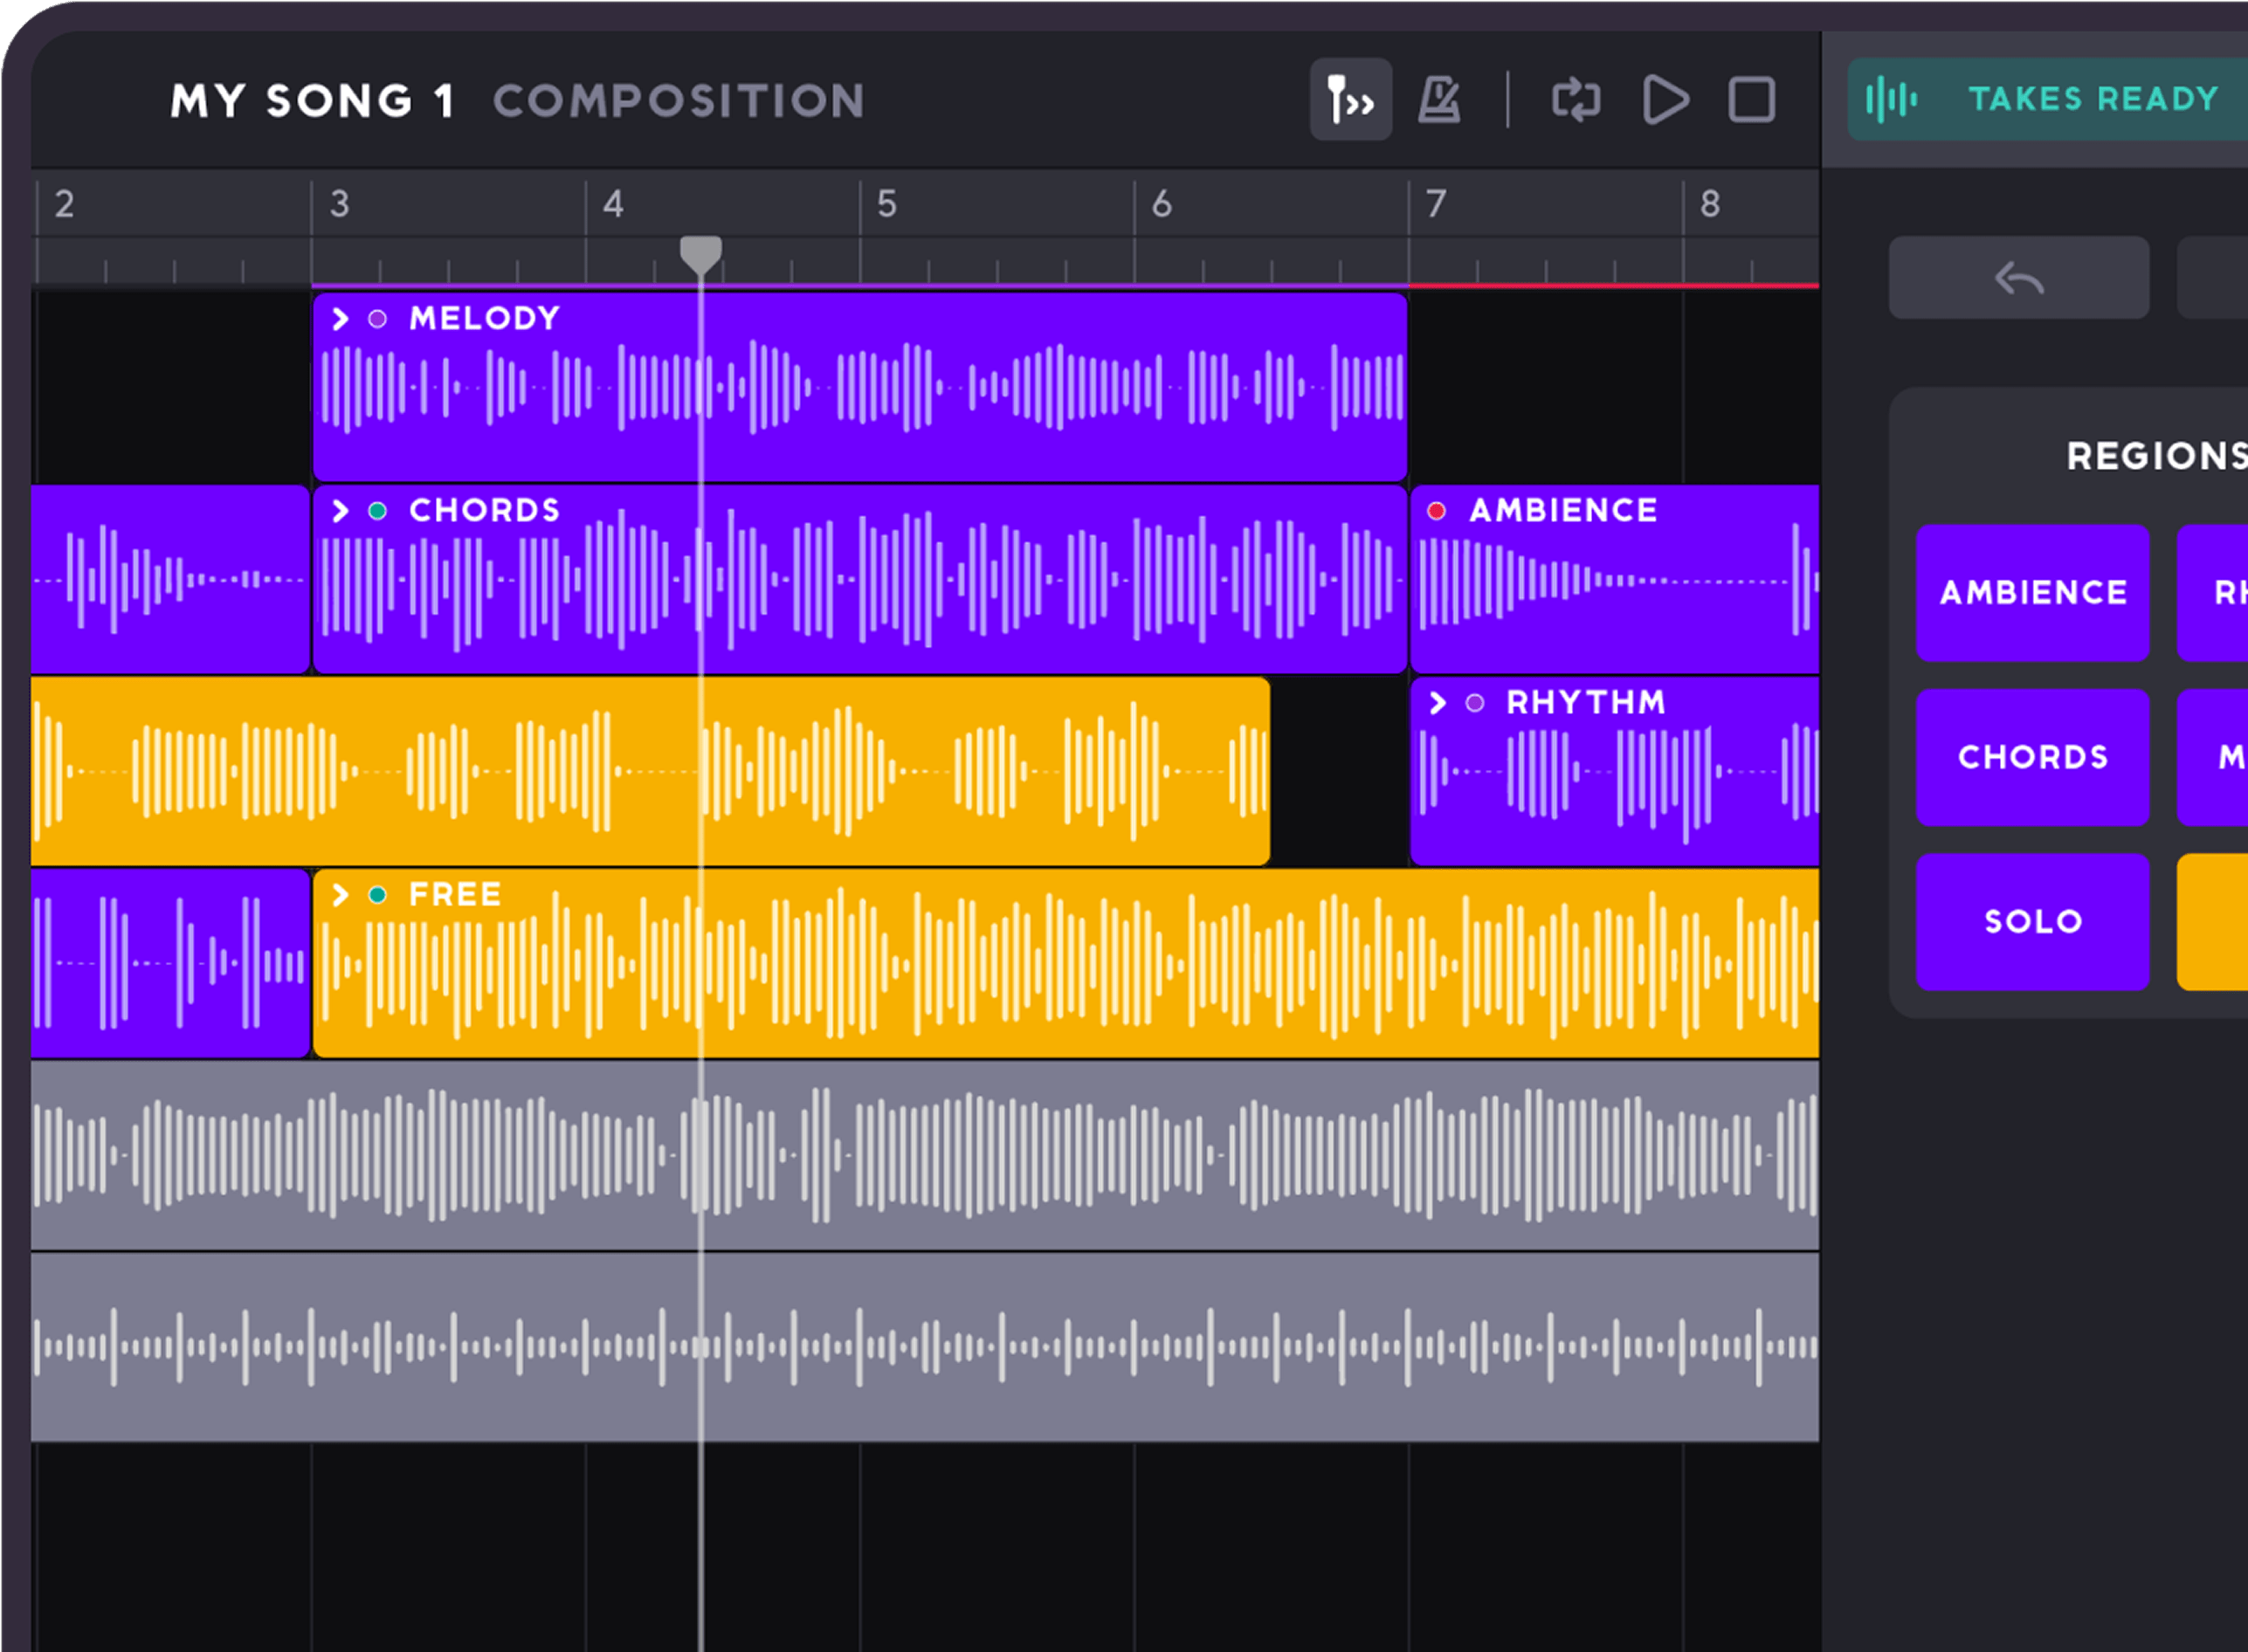Toggle the red record dot on Ambience
This screenshot has height=1652, width=2248.
1436,511
